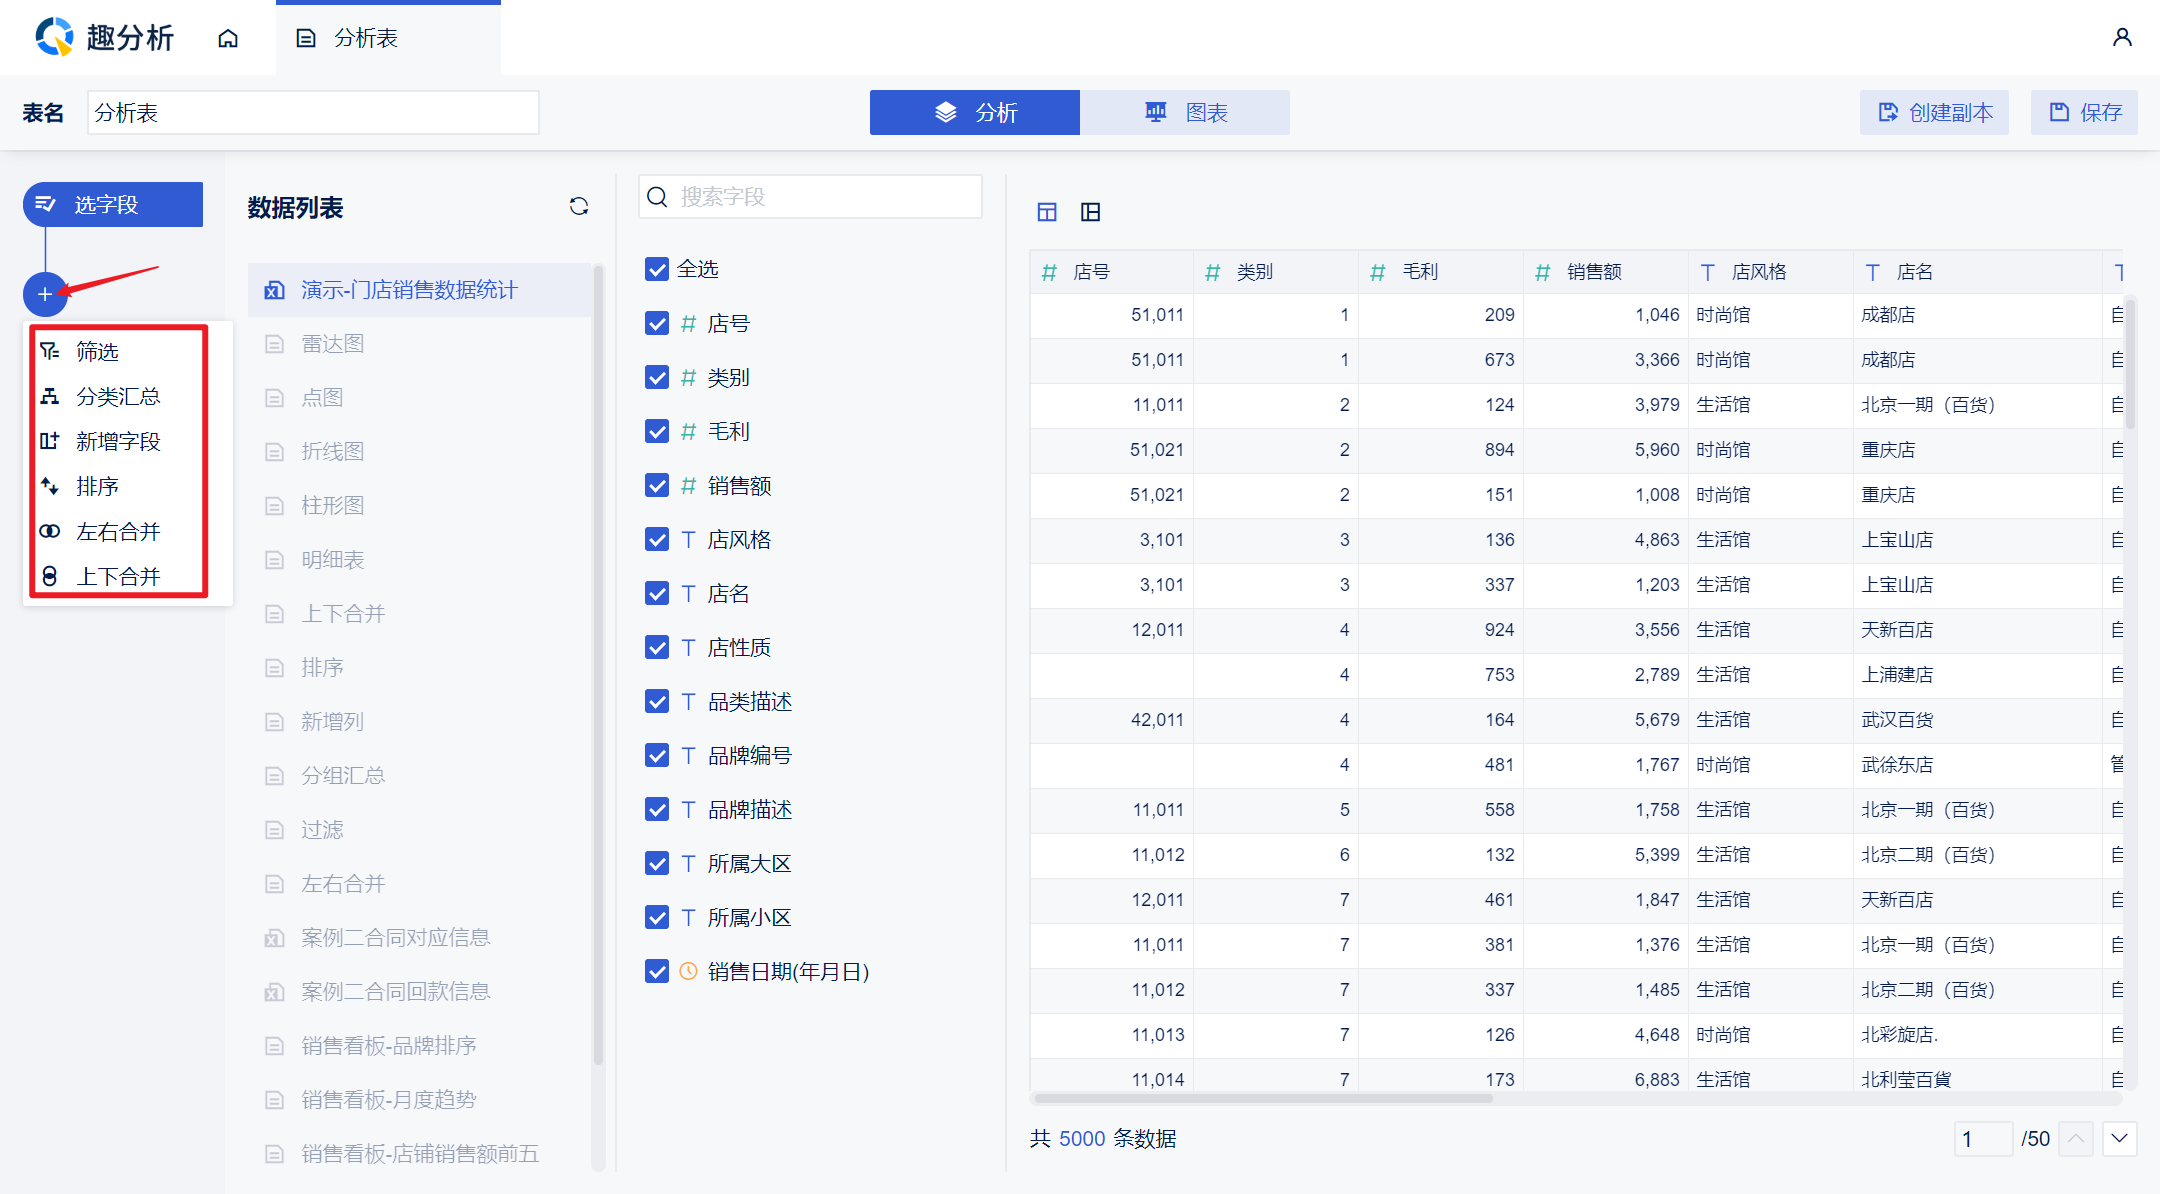Click the horizontal scrollbar under the table
This screenshot has height=1194, width=2160.
pos(1262,1098)
